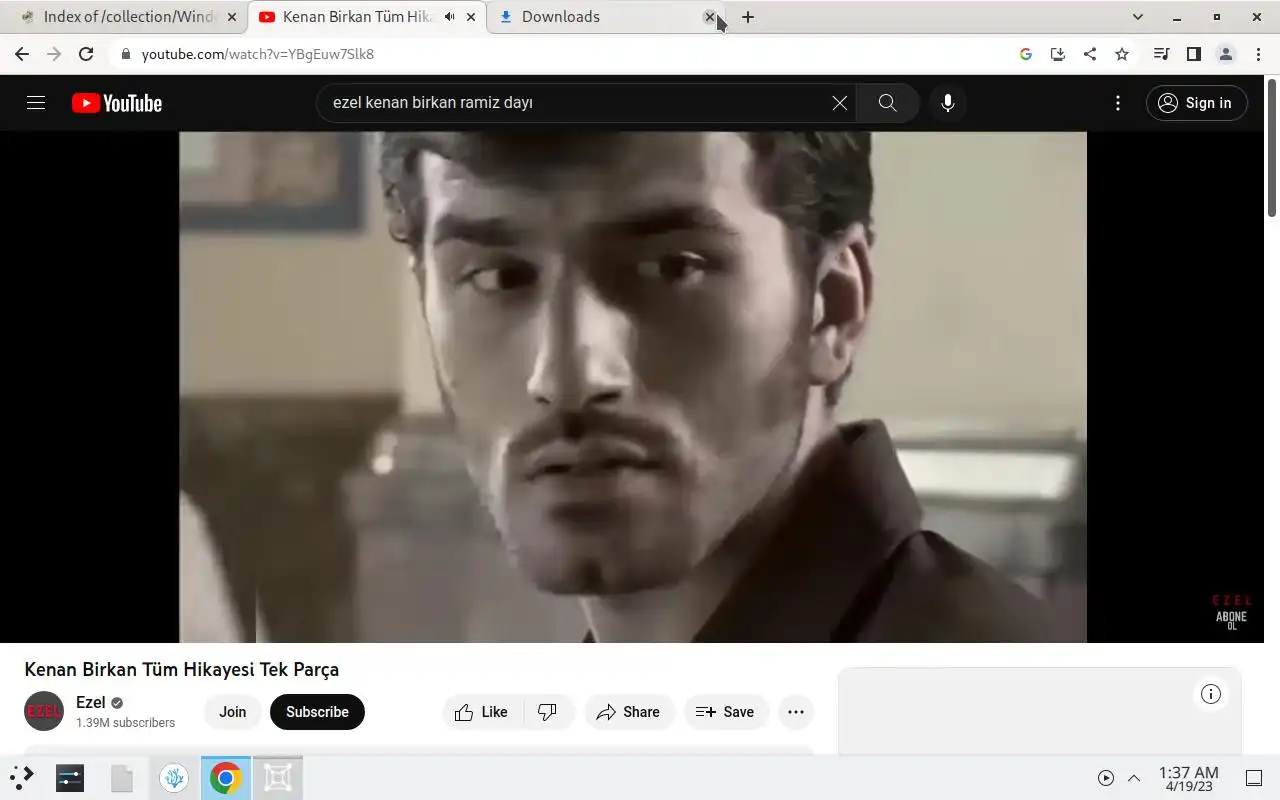The image size is (1280, 800).
Task: Subscribe to the Ezel channel
Action: (x=317, y=712)
